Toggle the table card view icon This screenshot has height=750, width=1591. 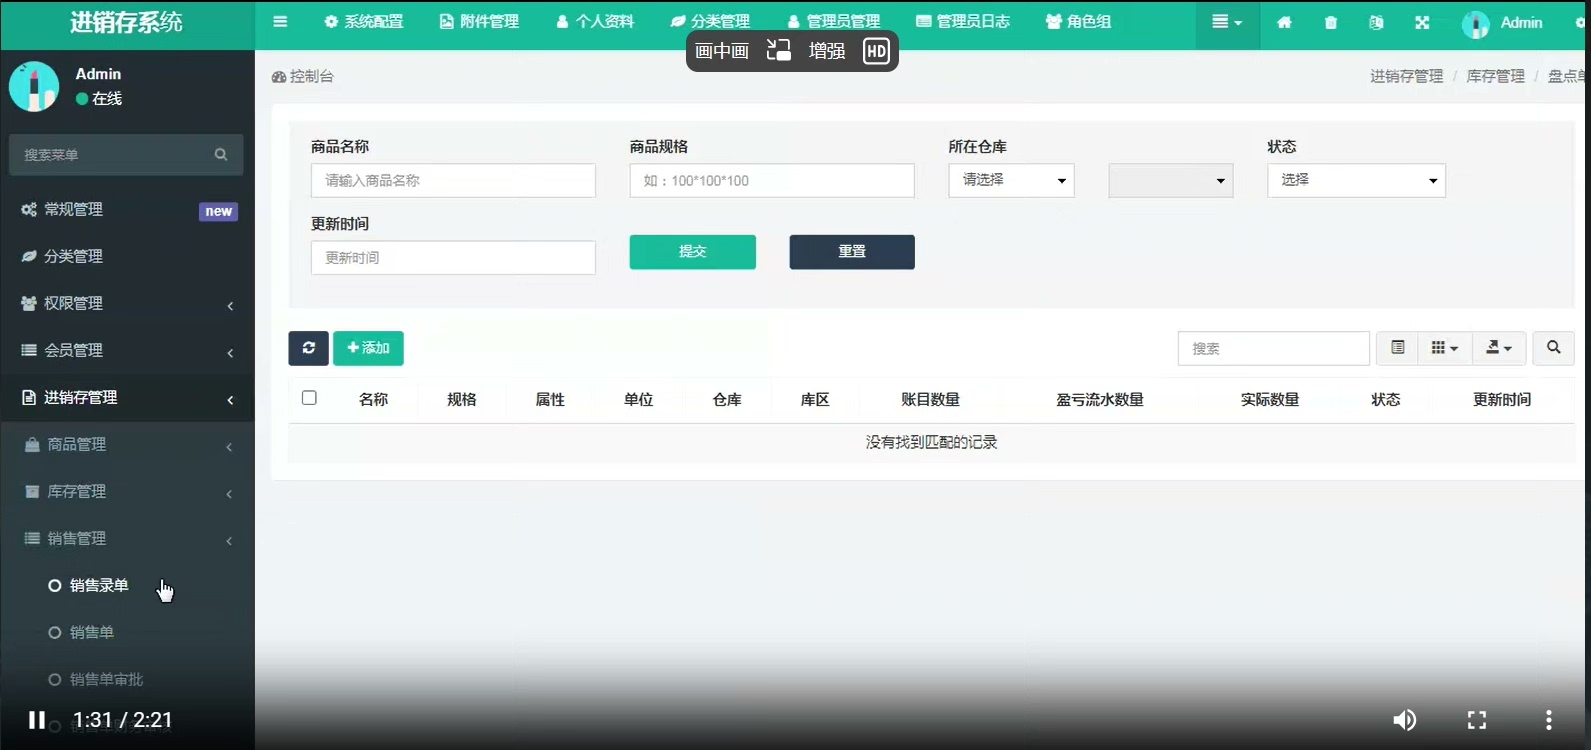coord(1397,348)
